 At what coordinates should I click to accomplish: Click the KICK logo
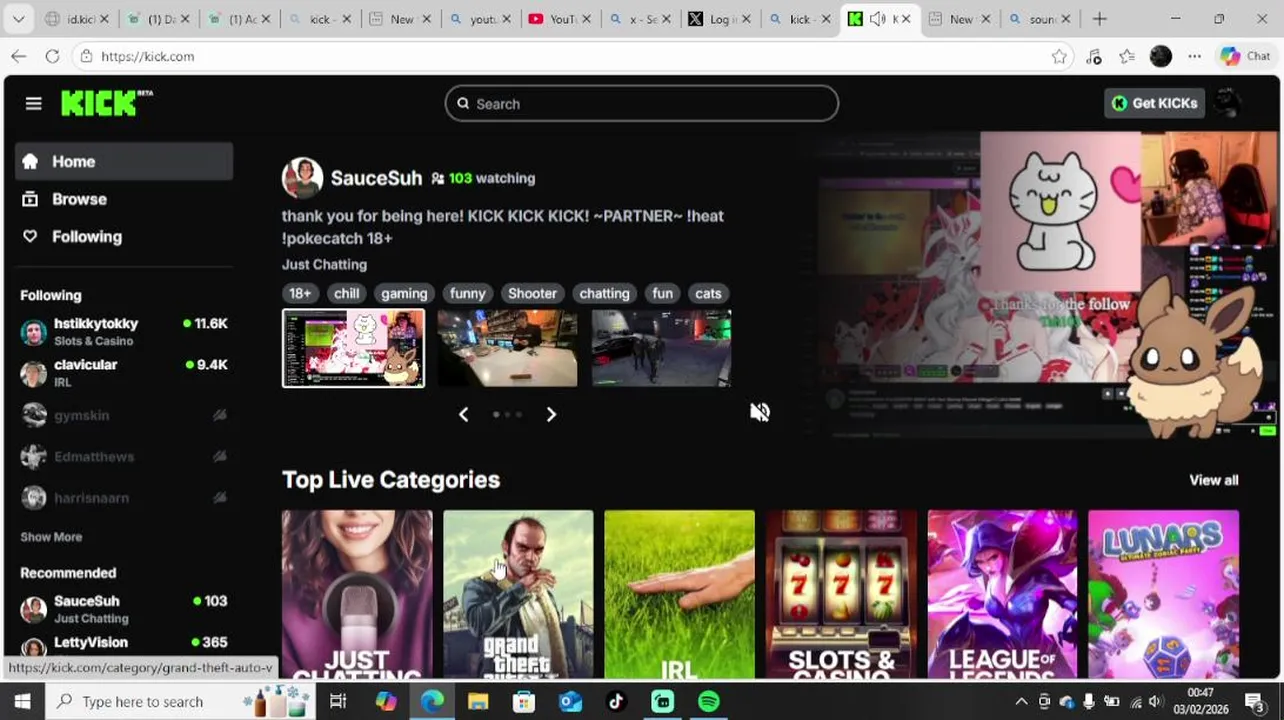click(106, 103)
